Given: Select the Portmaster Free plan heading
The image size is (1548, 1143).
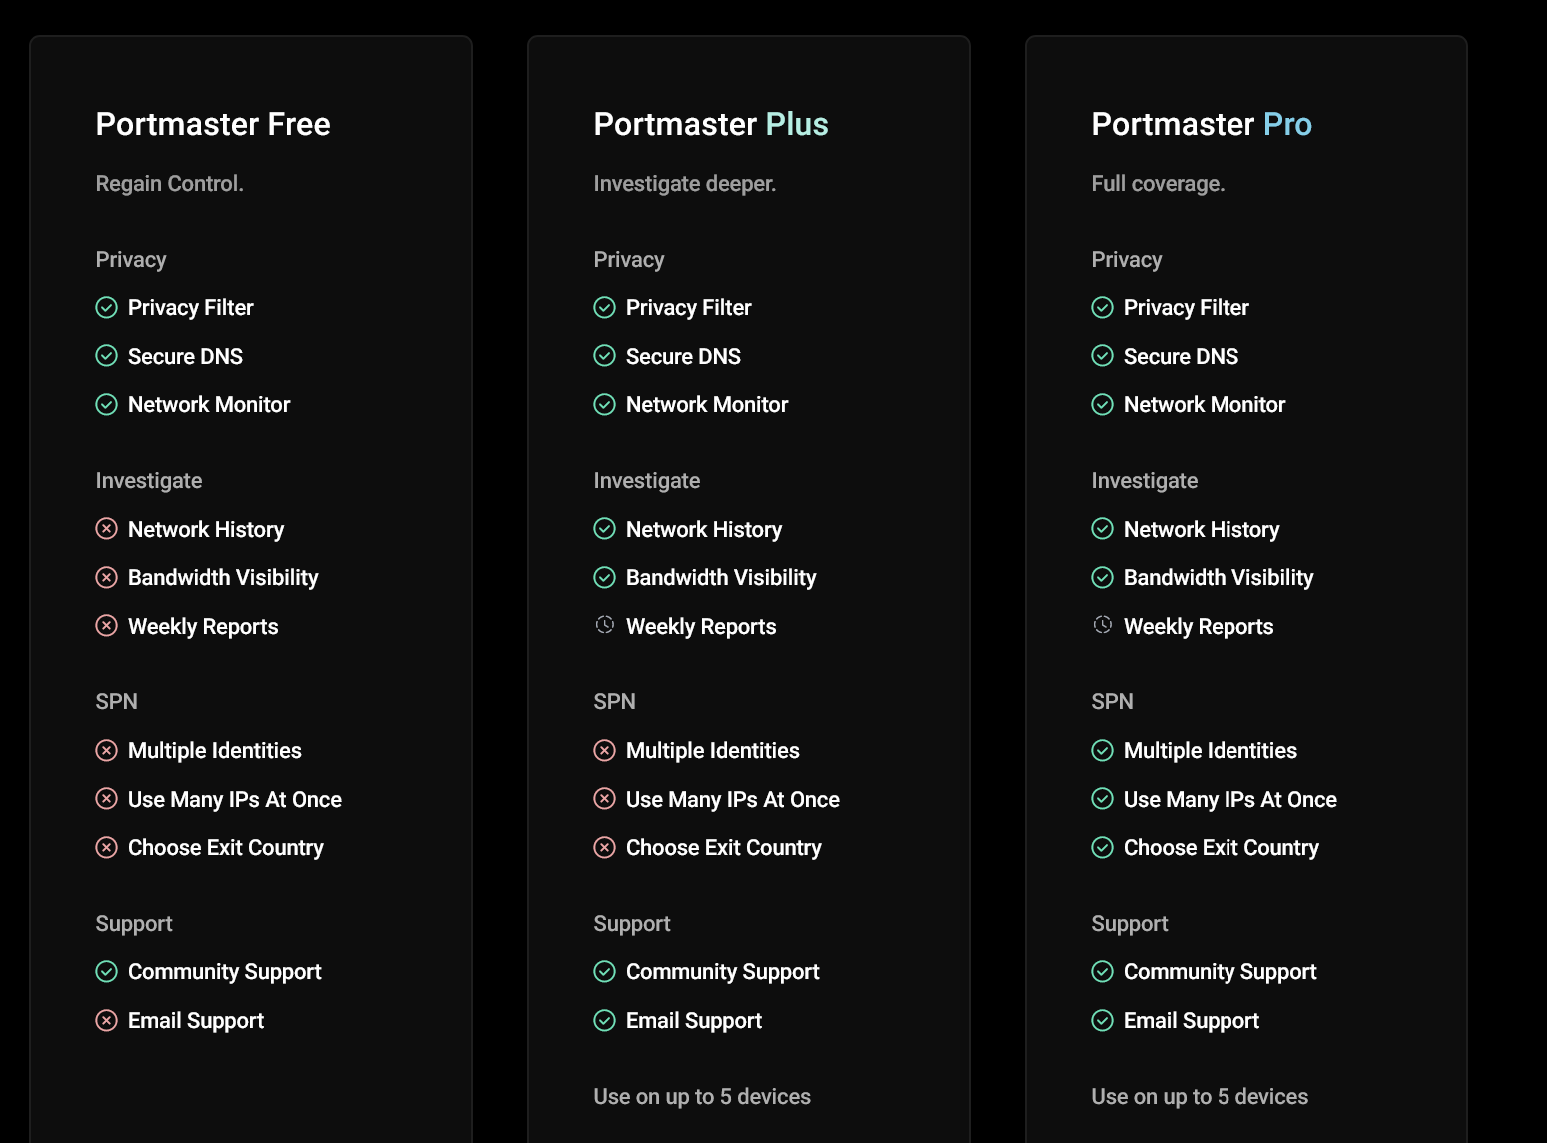Looking at the screenshot, I should (213, 124).
